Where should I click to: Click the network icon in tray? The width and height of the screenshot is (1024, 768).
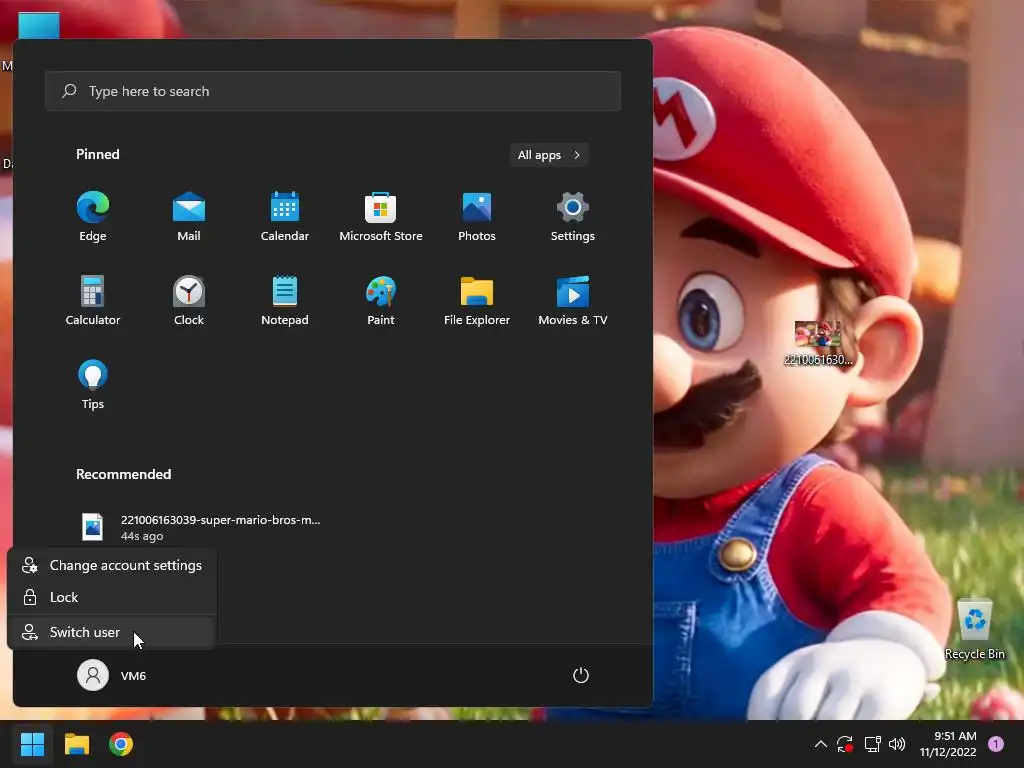pos(872,744)
